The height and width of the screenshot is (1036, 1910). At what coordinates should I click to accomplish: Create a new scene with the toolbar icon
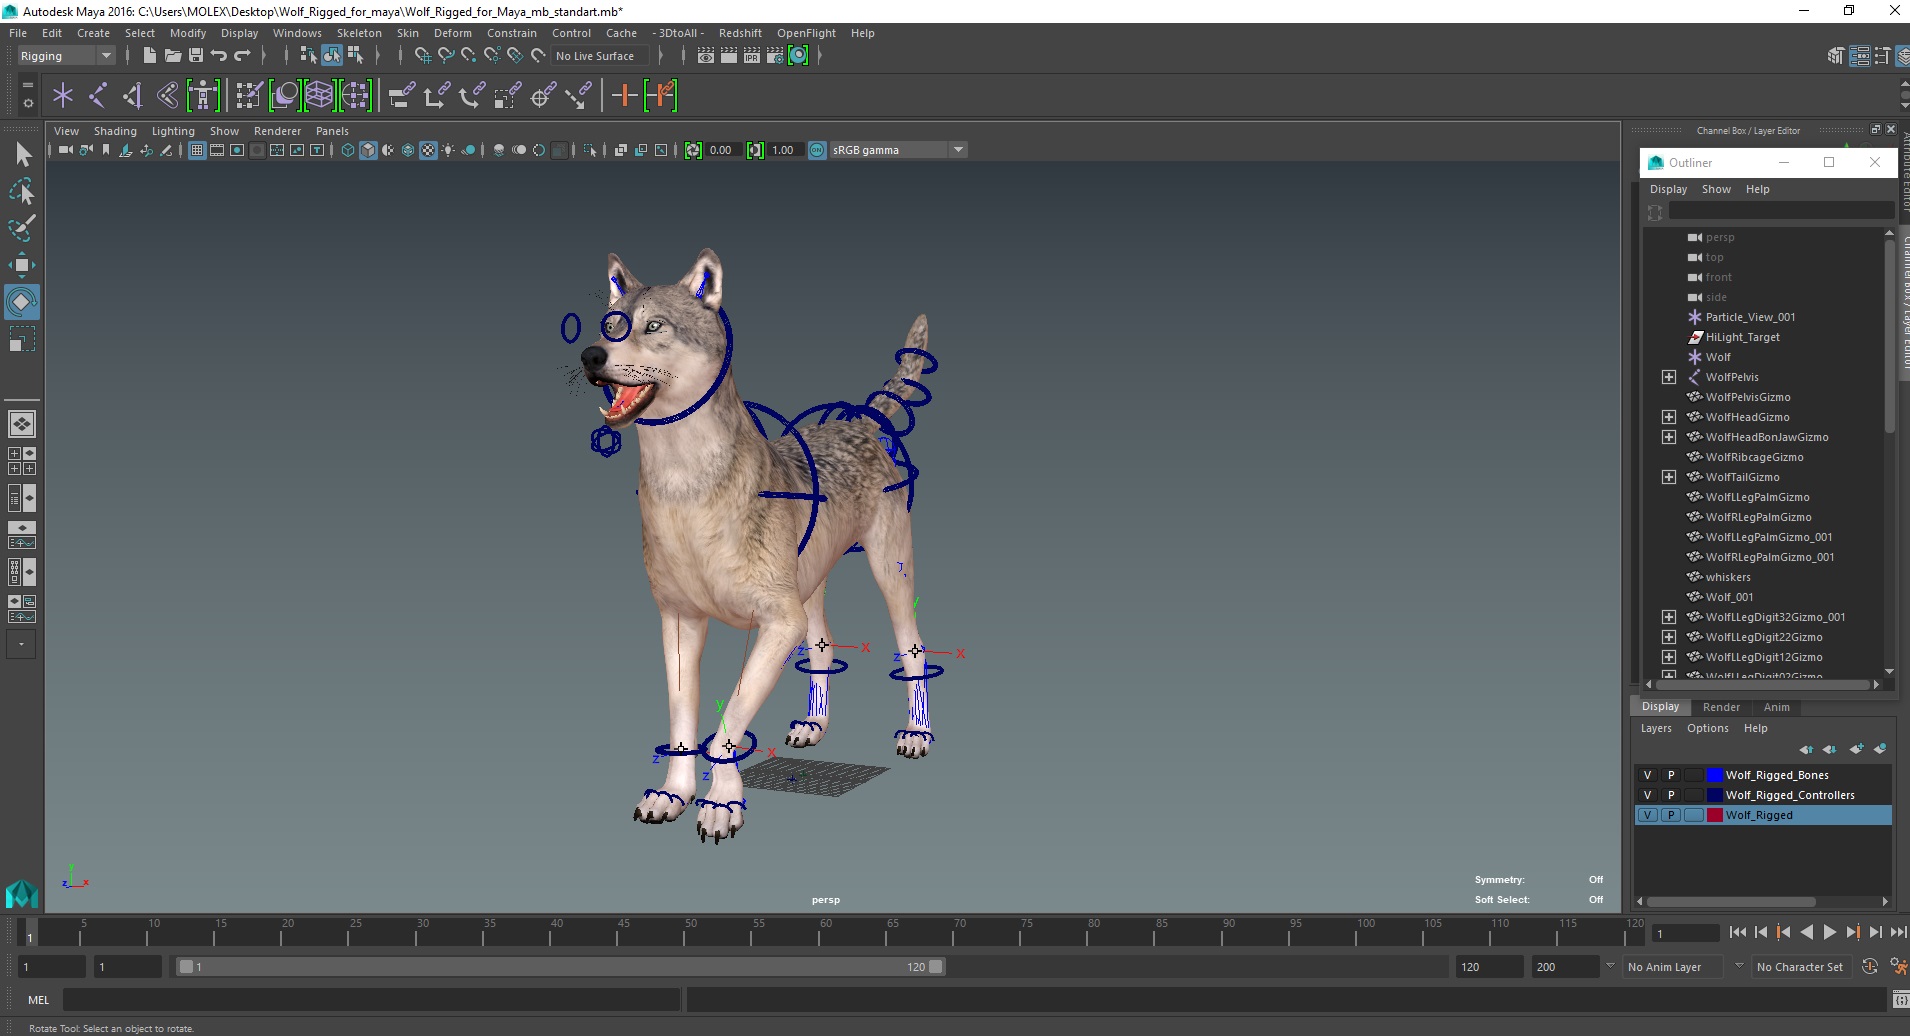[149, 56]
